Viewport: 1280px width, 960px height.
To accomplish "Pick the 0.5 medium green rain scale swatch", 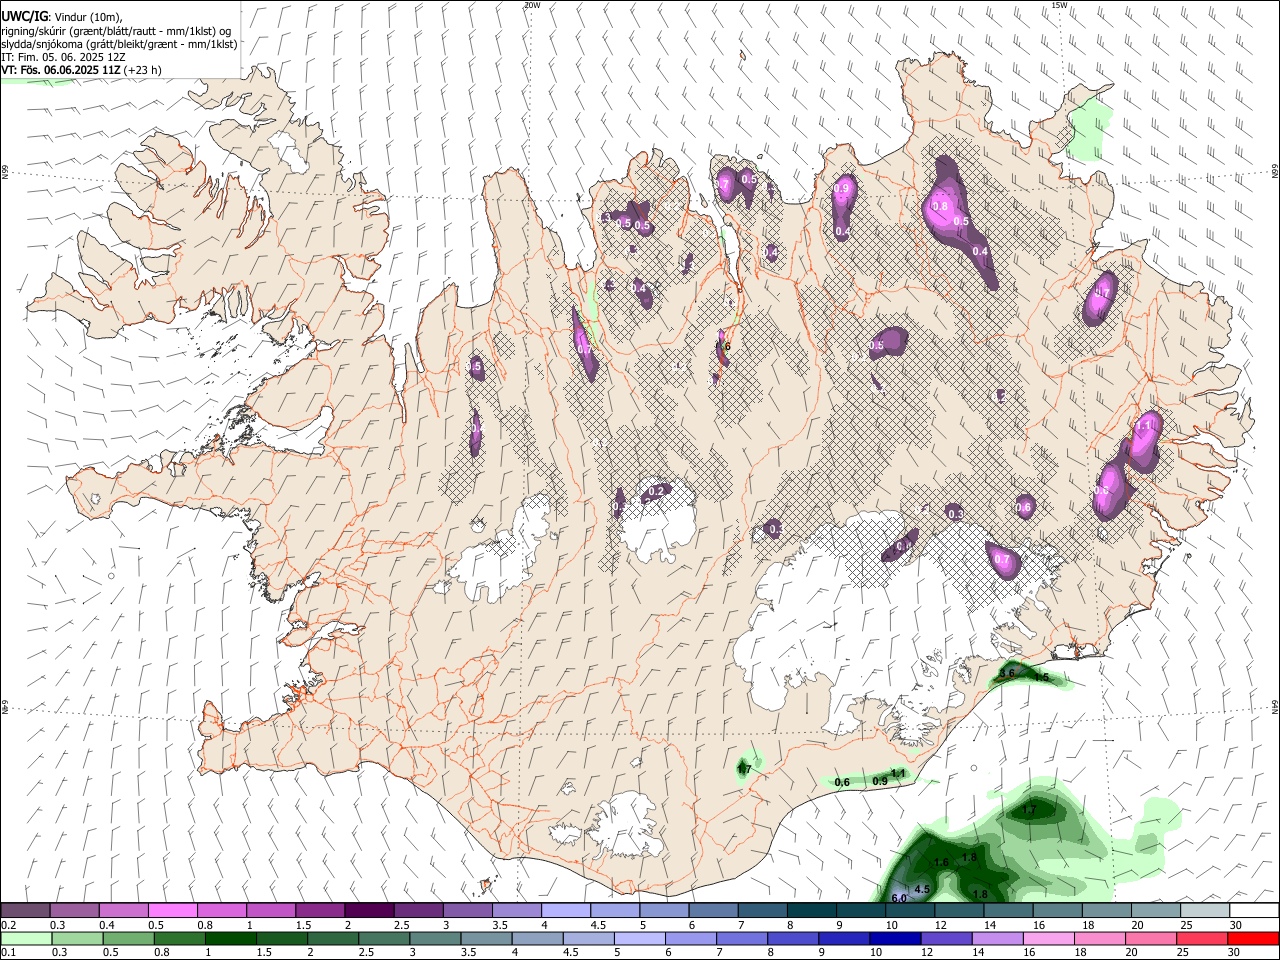I will 128,938.
